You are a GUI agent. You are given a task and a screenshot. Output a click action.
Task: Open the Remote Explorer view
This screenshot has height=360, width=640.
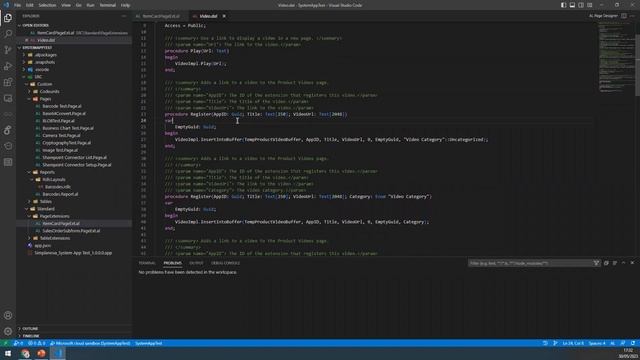(x=8, y=98)
